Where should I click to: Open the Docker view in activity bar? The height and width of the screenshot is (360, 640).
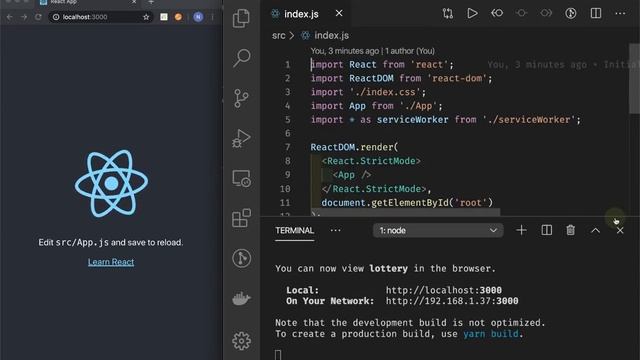click(241, 298)
